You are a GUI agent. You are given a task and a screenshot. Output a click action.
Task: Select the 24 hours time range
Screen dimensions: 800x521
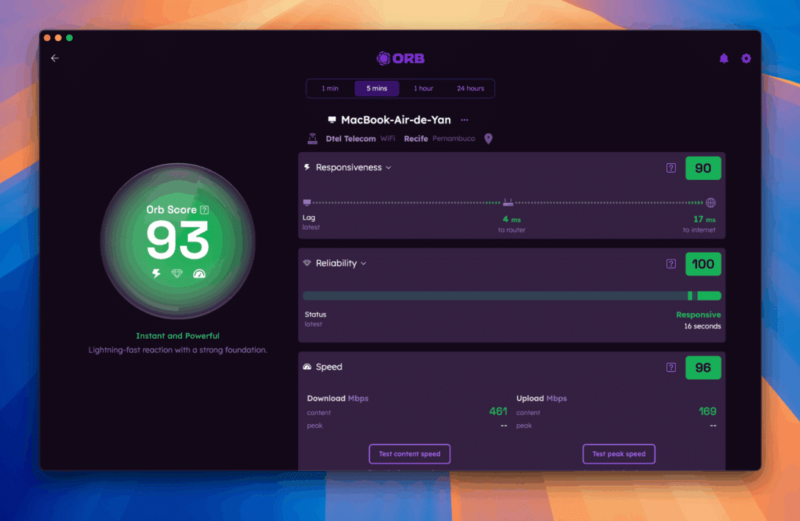tap(470, 88)
